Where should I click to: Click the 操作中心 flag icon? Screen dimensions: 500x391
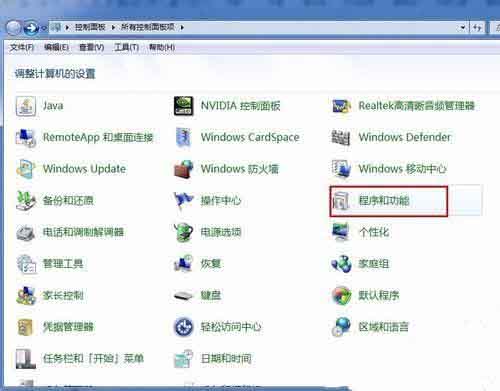pos(183,200)
